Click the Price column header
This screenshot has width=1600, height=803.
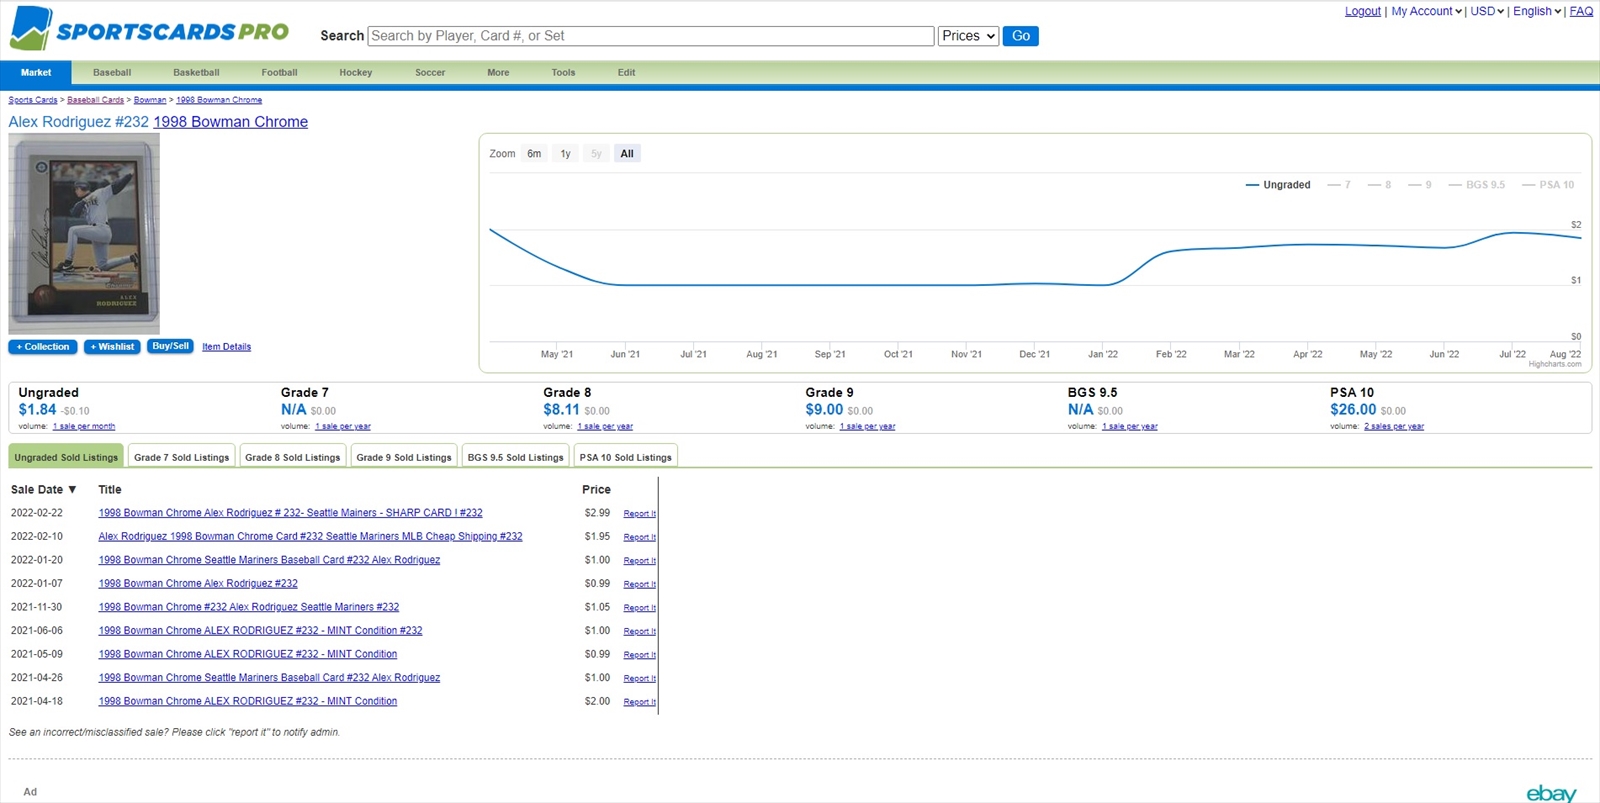[596, 490]
